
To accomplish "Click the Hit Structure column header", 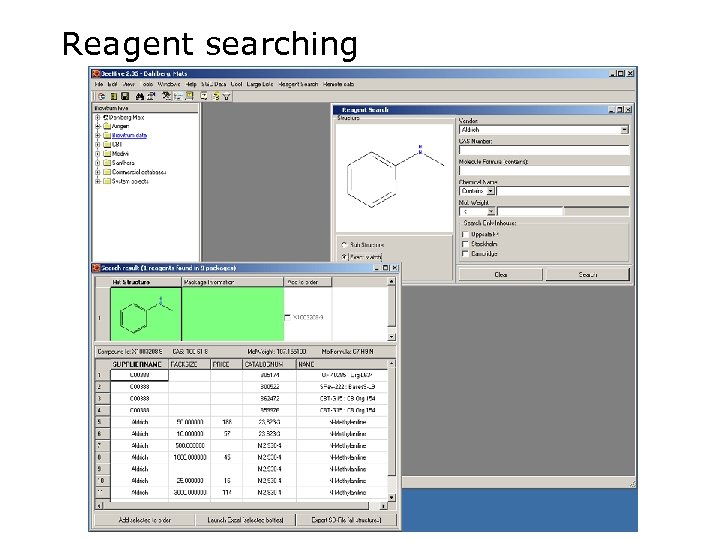I will [146, 282].
